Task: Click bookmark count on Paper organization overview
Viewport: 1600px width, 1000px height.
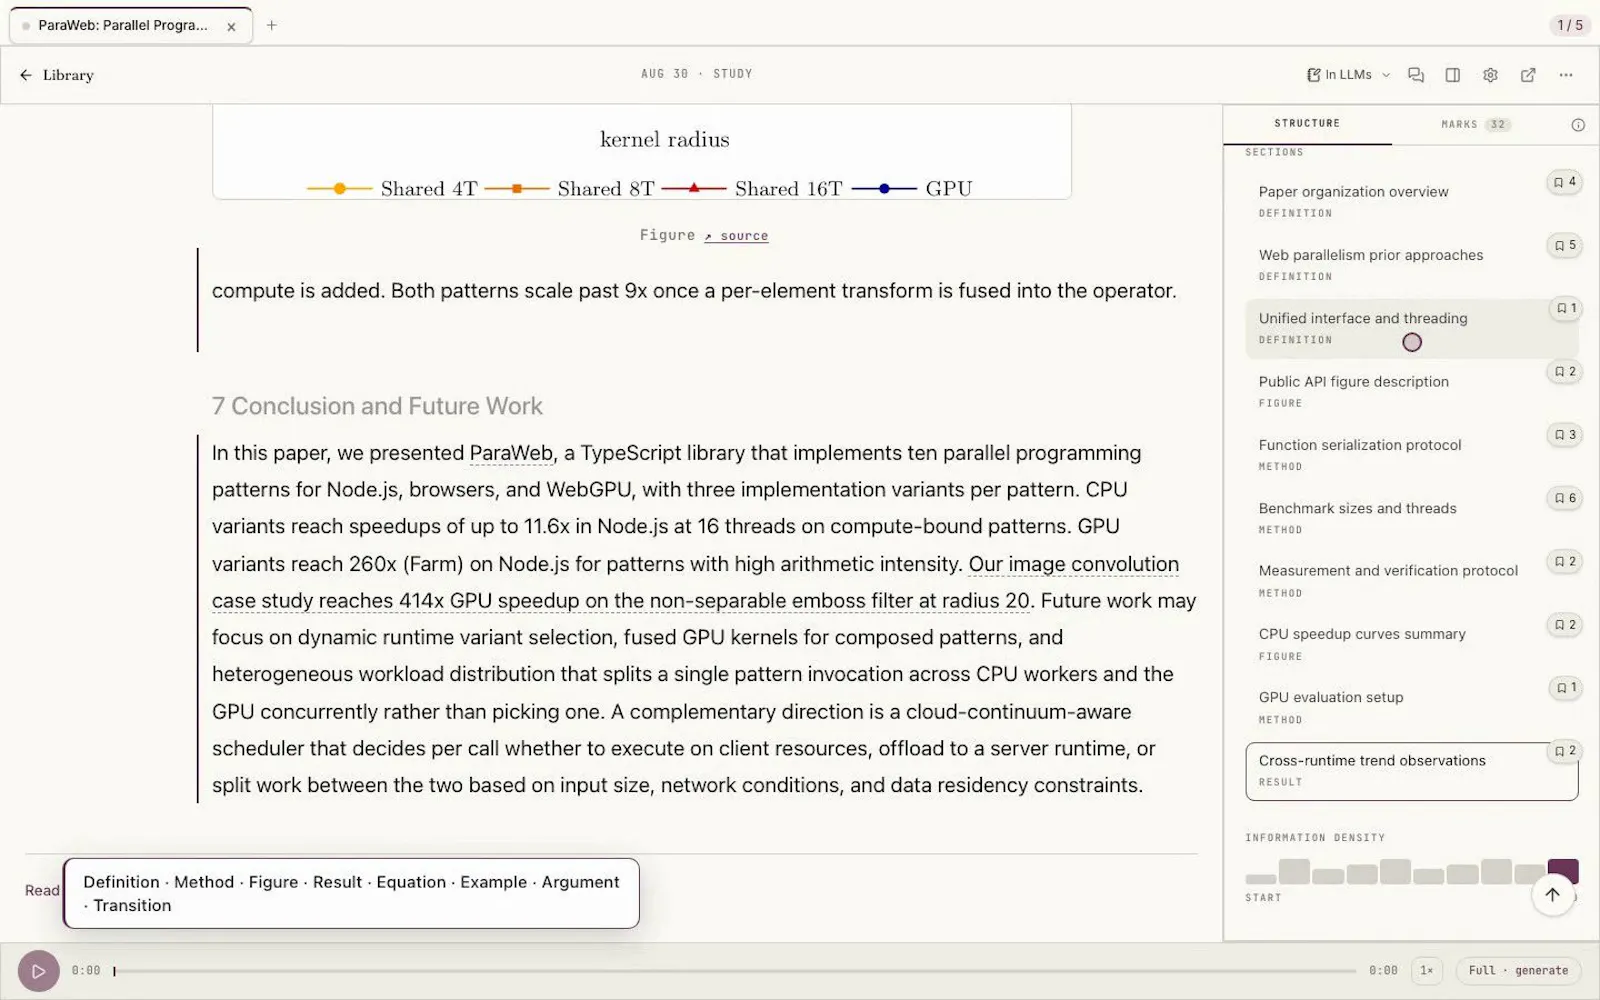Action: tap(1564, 182)
